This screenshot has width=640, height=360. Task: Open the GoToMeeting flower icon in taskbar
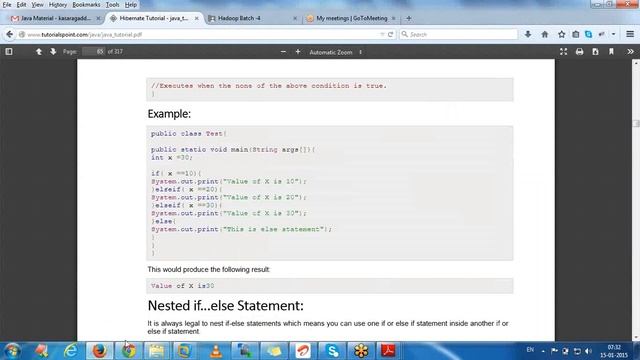(x=361, y=351)
